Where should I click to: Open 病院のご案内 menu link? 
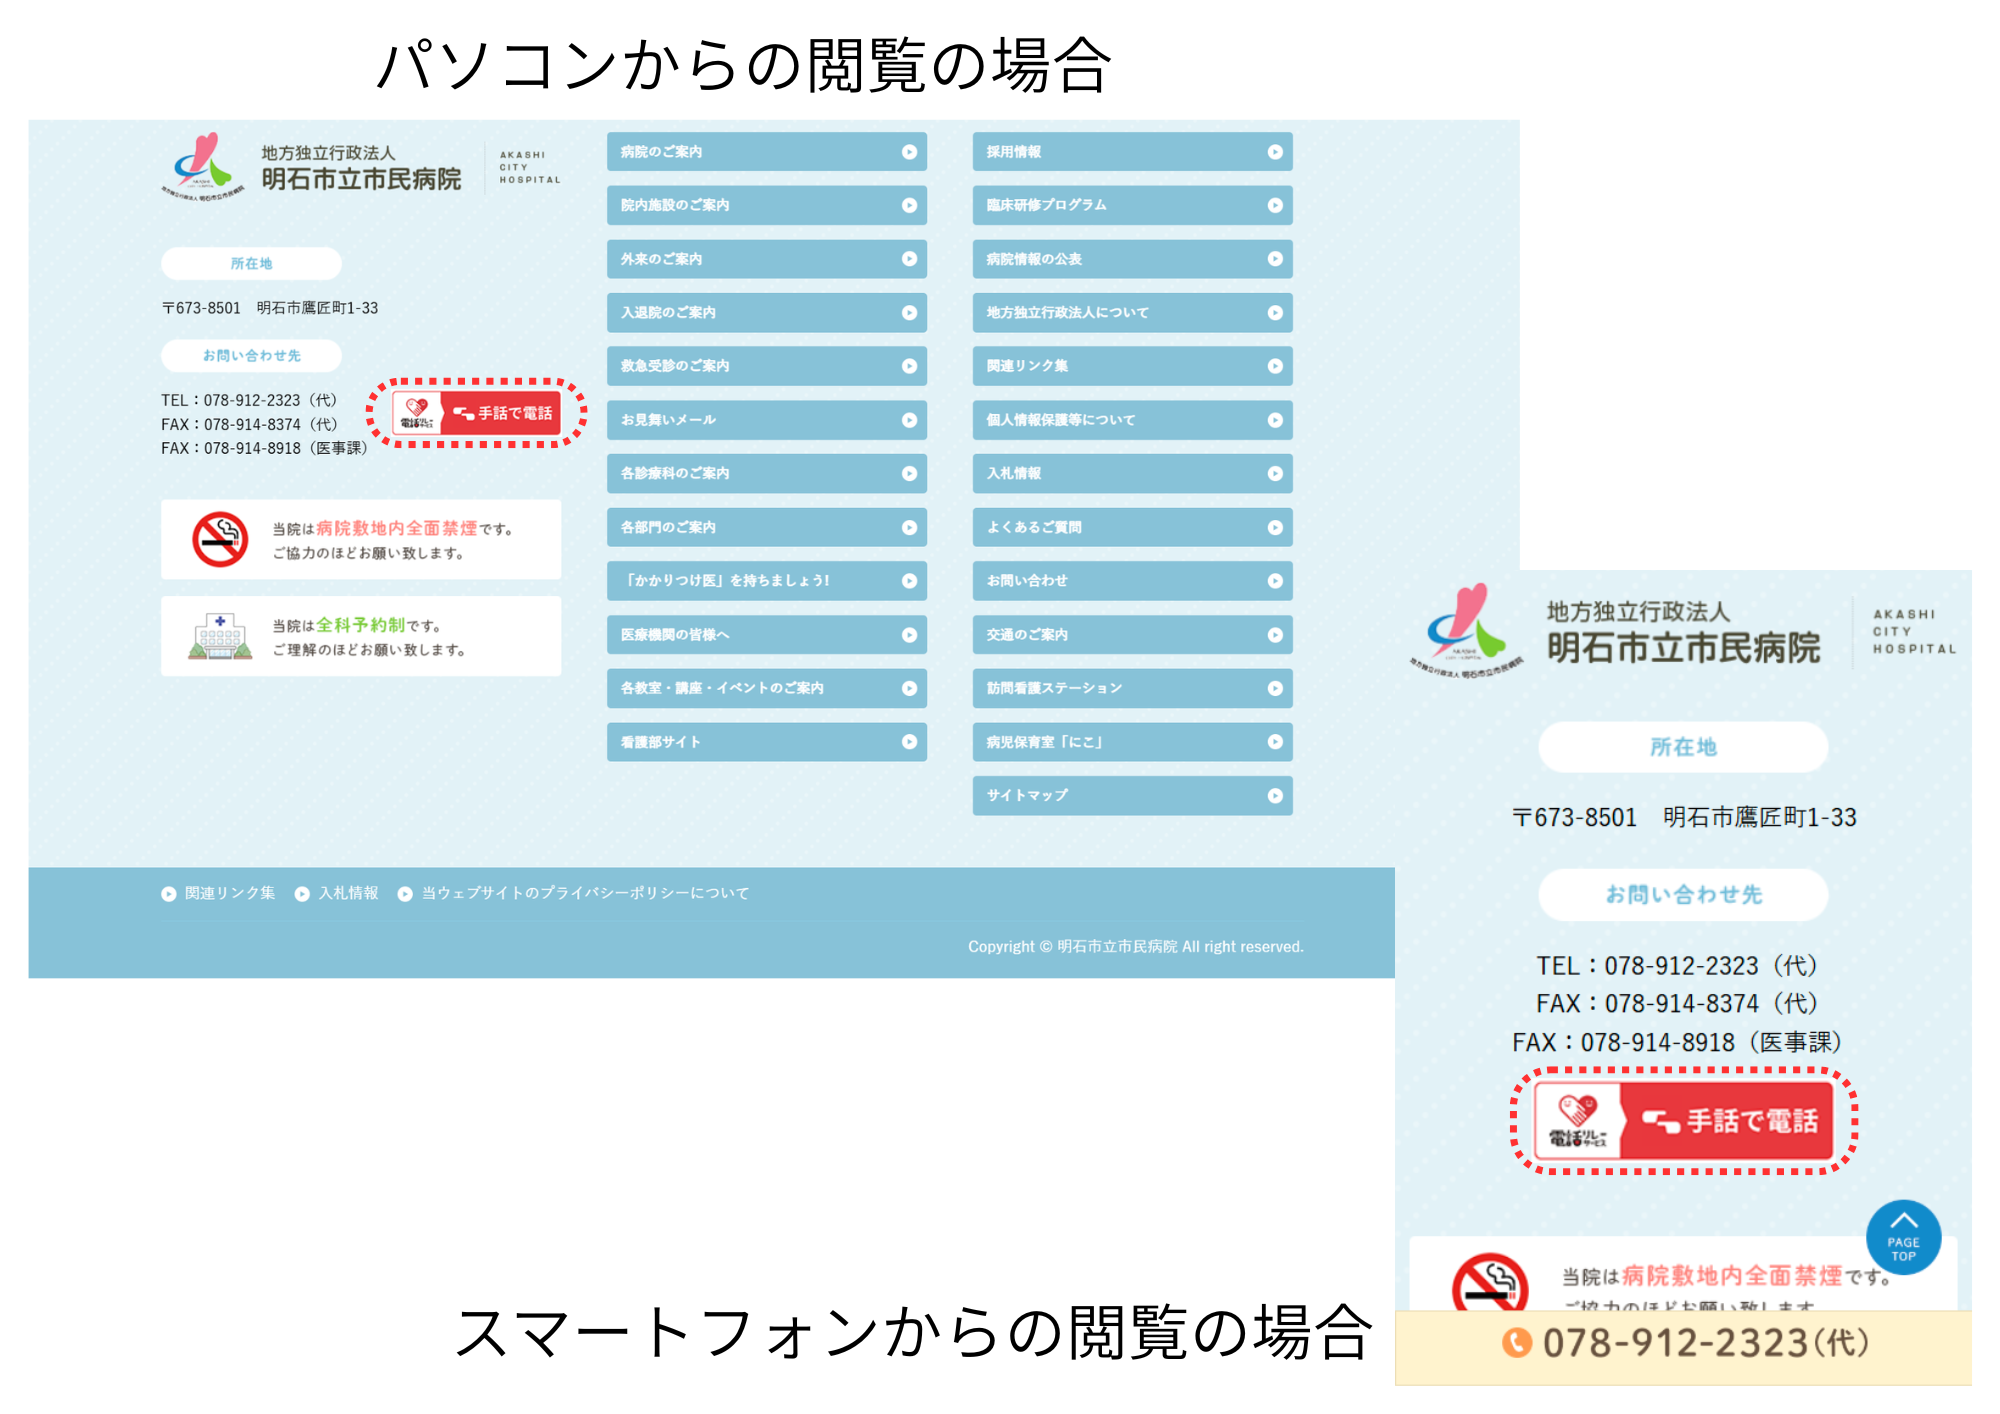click(766, 152)
